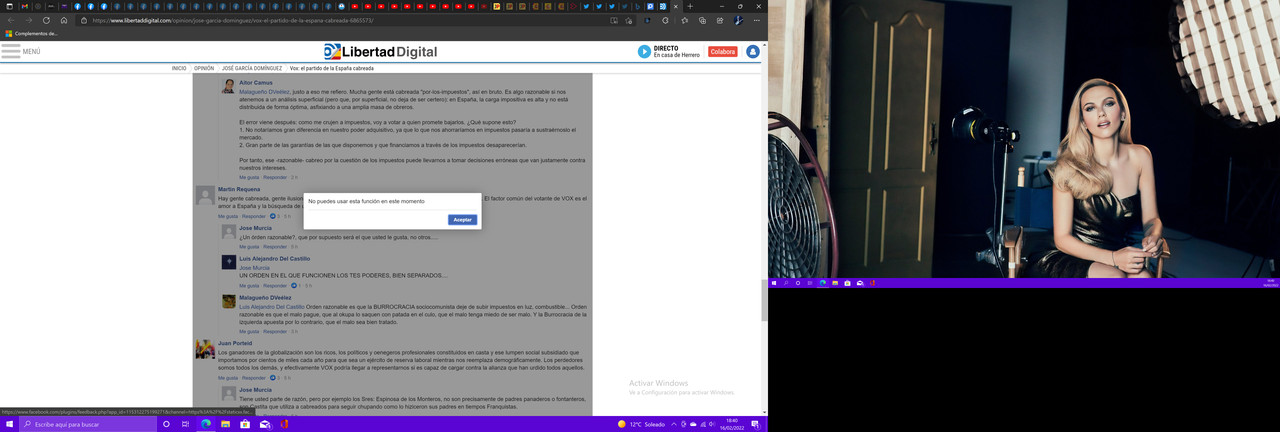This screenshot has width=1280, height=432.
Task: Open the blue user profile icon
Action: pos(753,51)
